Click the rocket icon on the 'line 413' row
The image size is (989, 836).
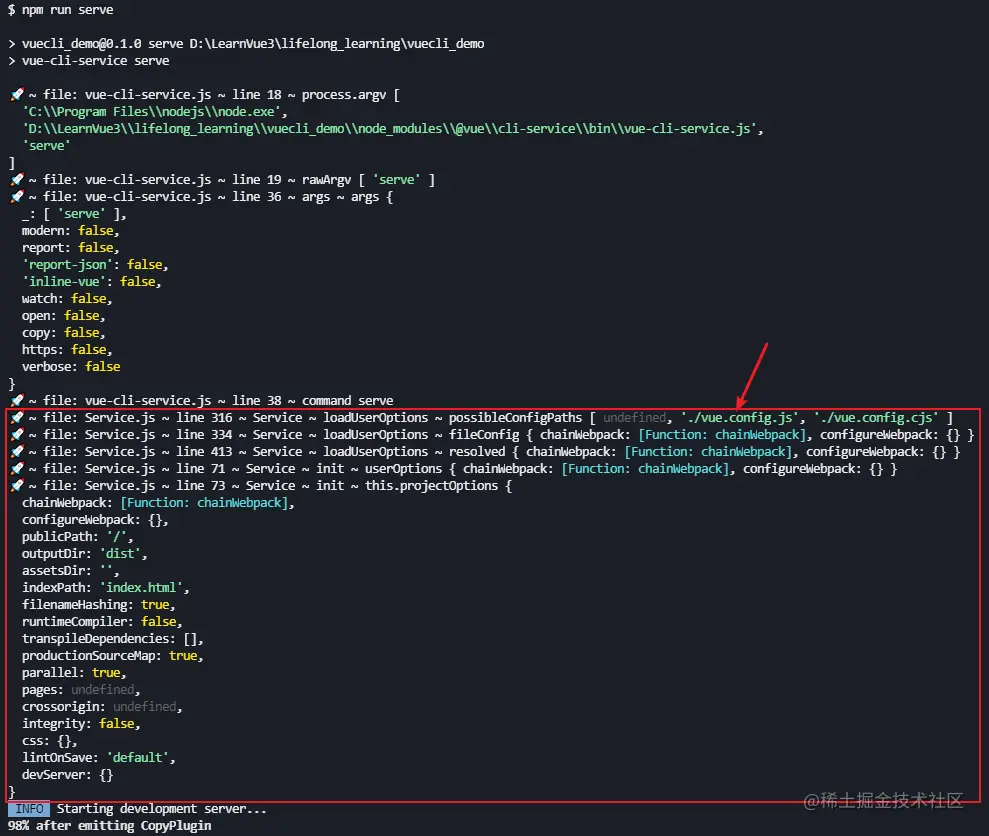point(17,452)
